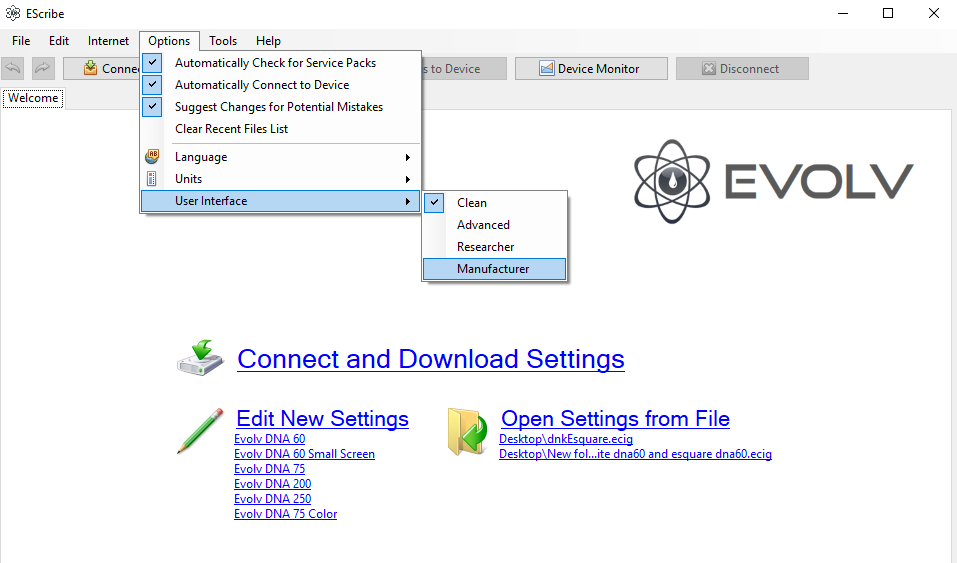Click the folder icon for Open Settings
This screenshot has width=957, height=563.
(x=467, y=432)
